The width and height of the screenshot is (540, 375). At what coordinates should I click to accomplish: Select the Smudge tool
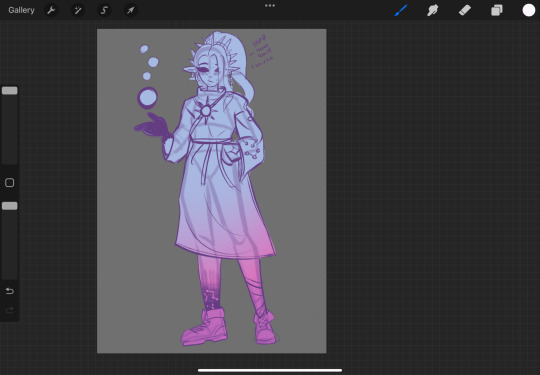coord(433,10)
